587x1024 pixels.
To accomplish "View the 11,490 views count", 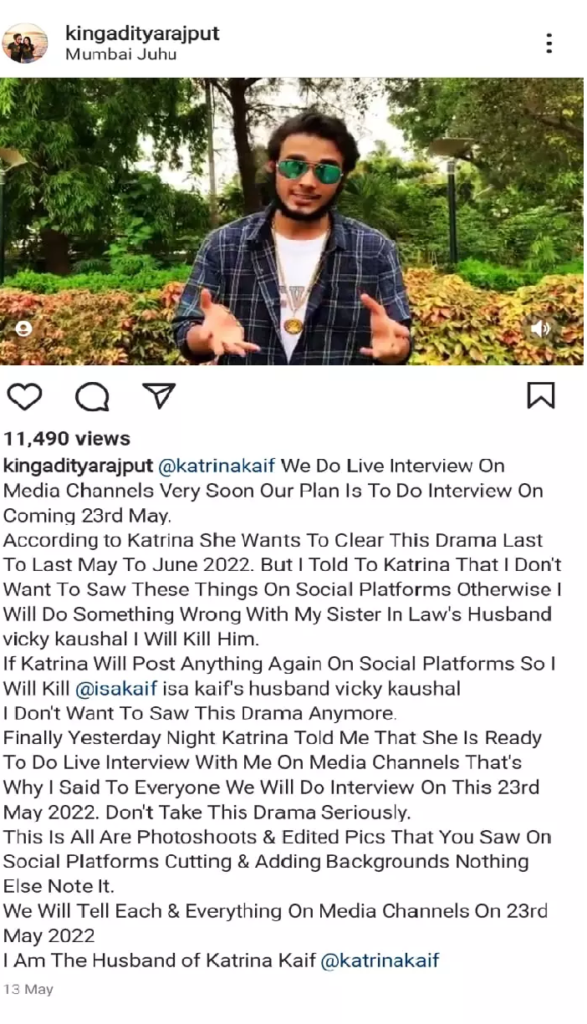I will [x=67, y=439].
